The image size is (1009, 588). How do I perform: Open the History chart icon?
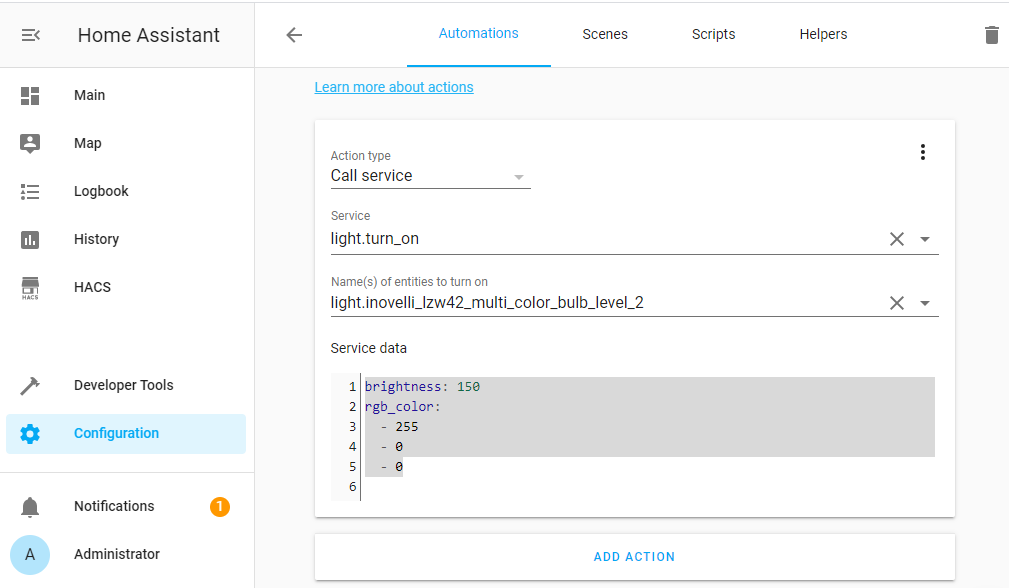(30, 240)
